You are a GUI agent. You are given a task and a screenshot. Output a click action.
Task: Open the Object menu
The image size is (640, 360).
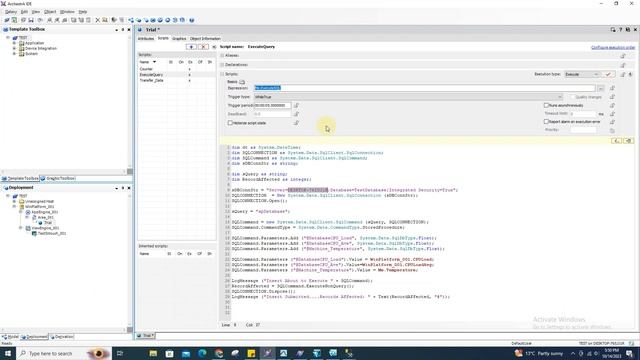tap(50, 12)
